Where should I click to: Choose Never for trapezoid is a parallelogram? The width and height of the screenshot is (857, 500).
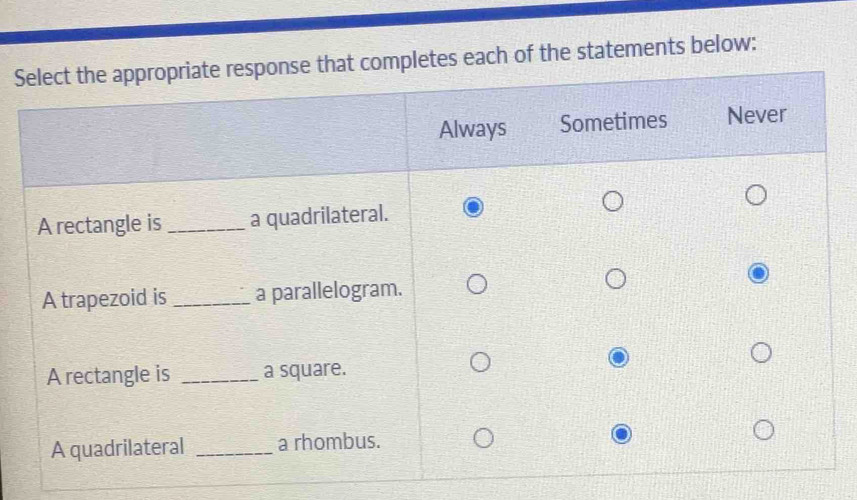tap(758, 271)
